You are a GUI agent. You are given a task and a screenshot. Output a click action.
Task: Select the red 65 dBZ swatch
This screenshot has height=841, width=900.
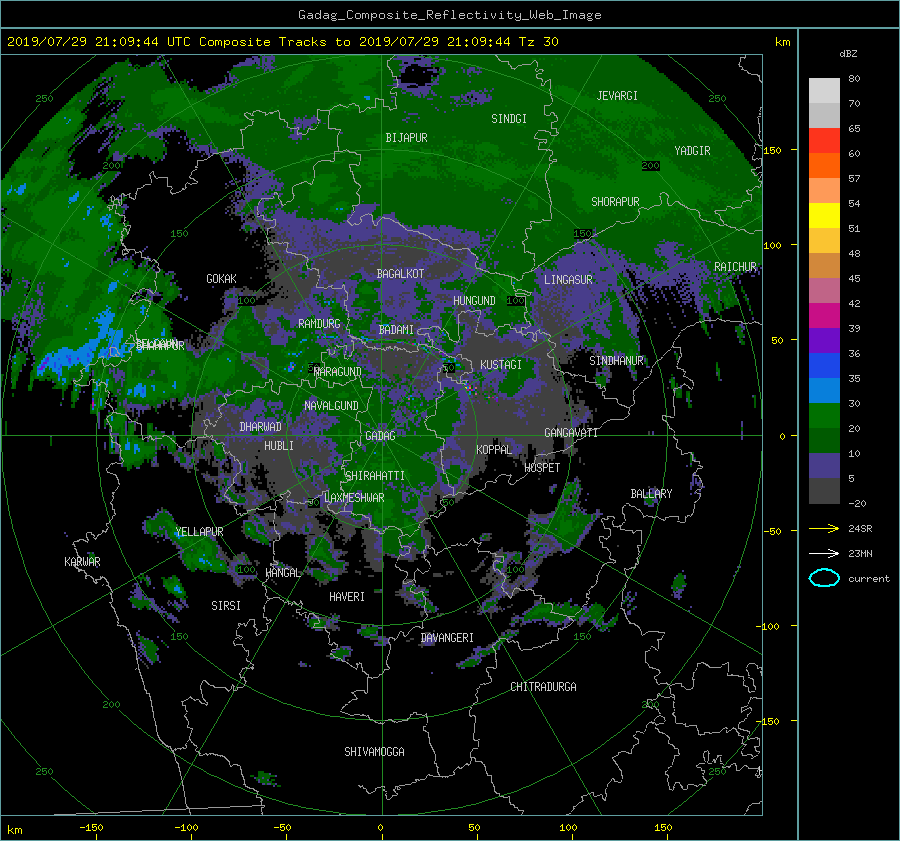[x=824, y=140]
